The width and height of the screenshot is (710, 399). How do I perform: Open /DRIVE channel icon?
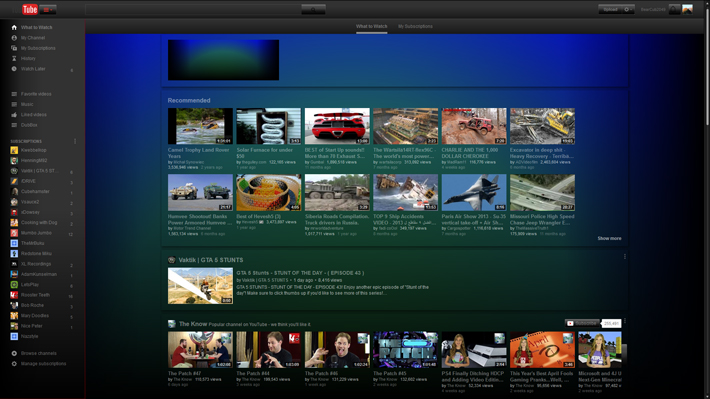pyautogui.click(x=14, y=181)
